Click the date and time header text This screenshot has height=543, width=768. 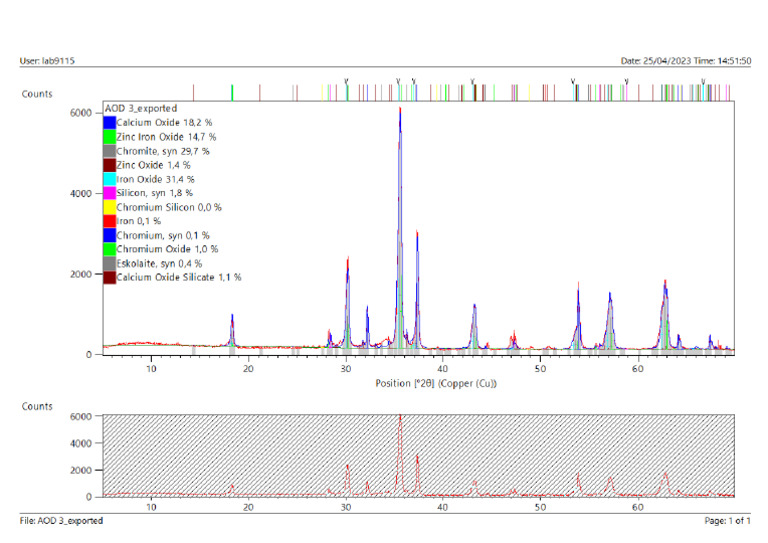[x=685, y=61]
